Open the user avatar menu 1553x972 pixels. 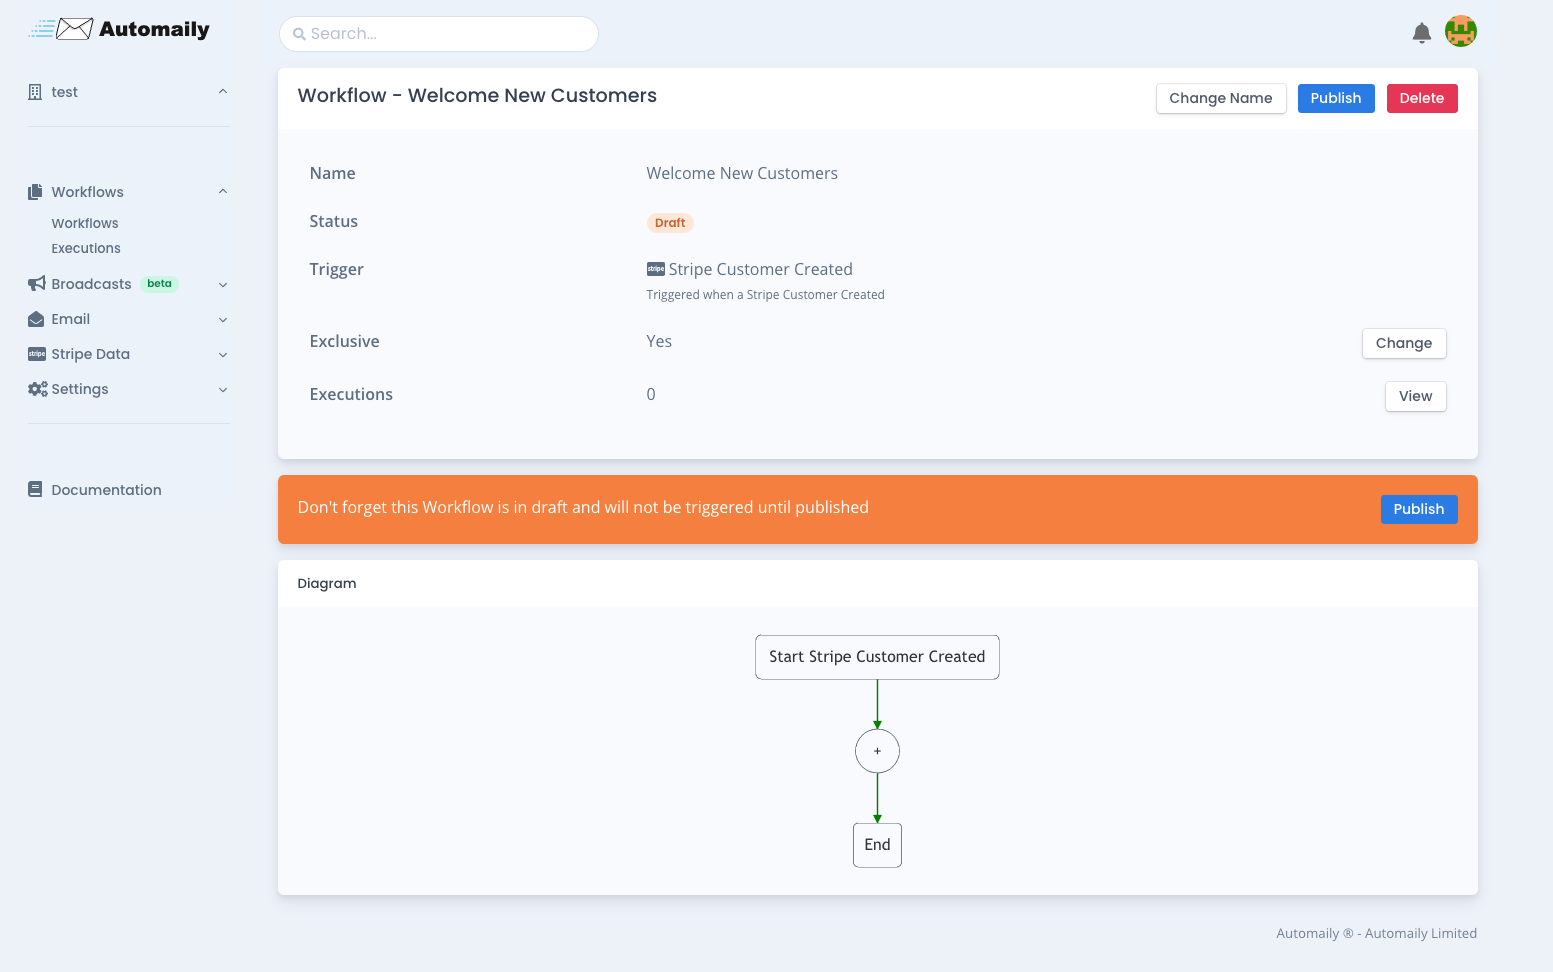tap(1461, 31)
